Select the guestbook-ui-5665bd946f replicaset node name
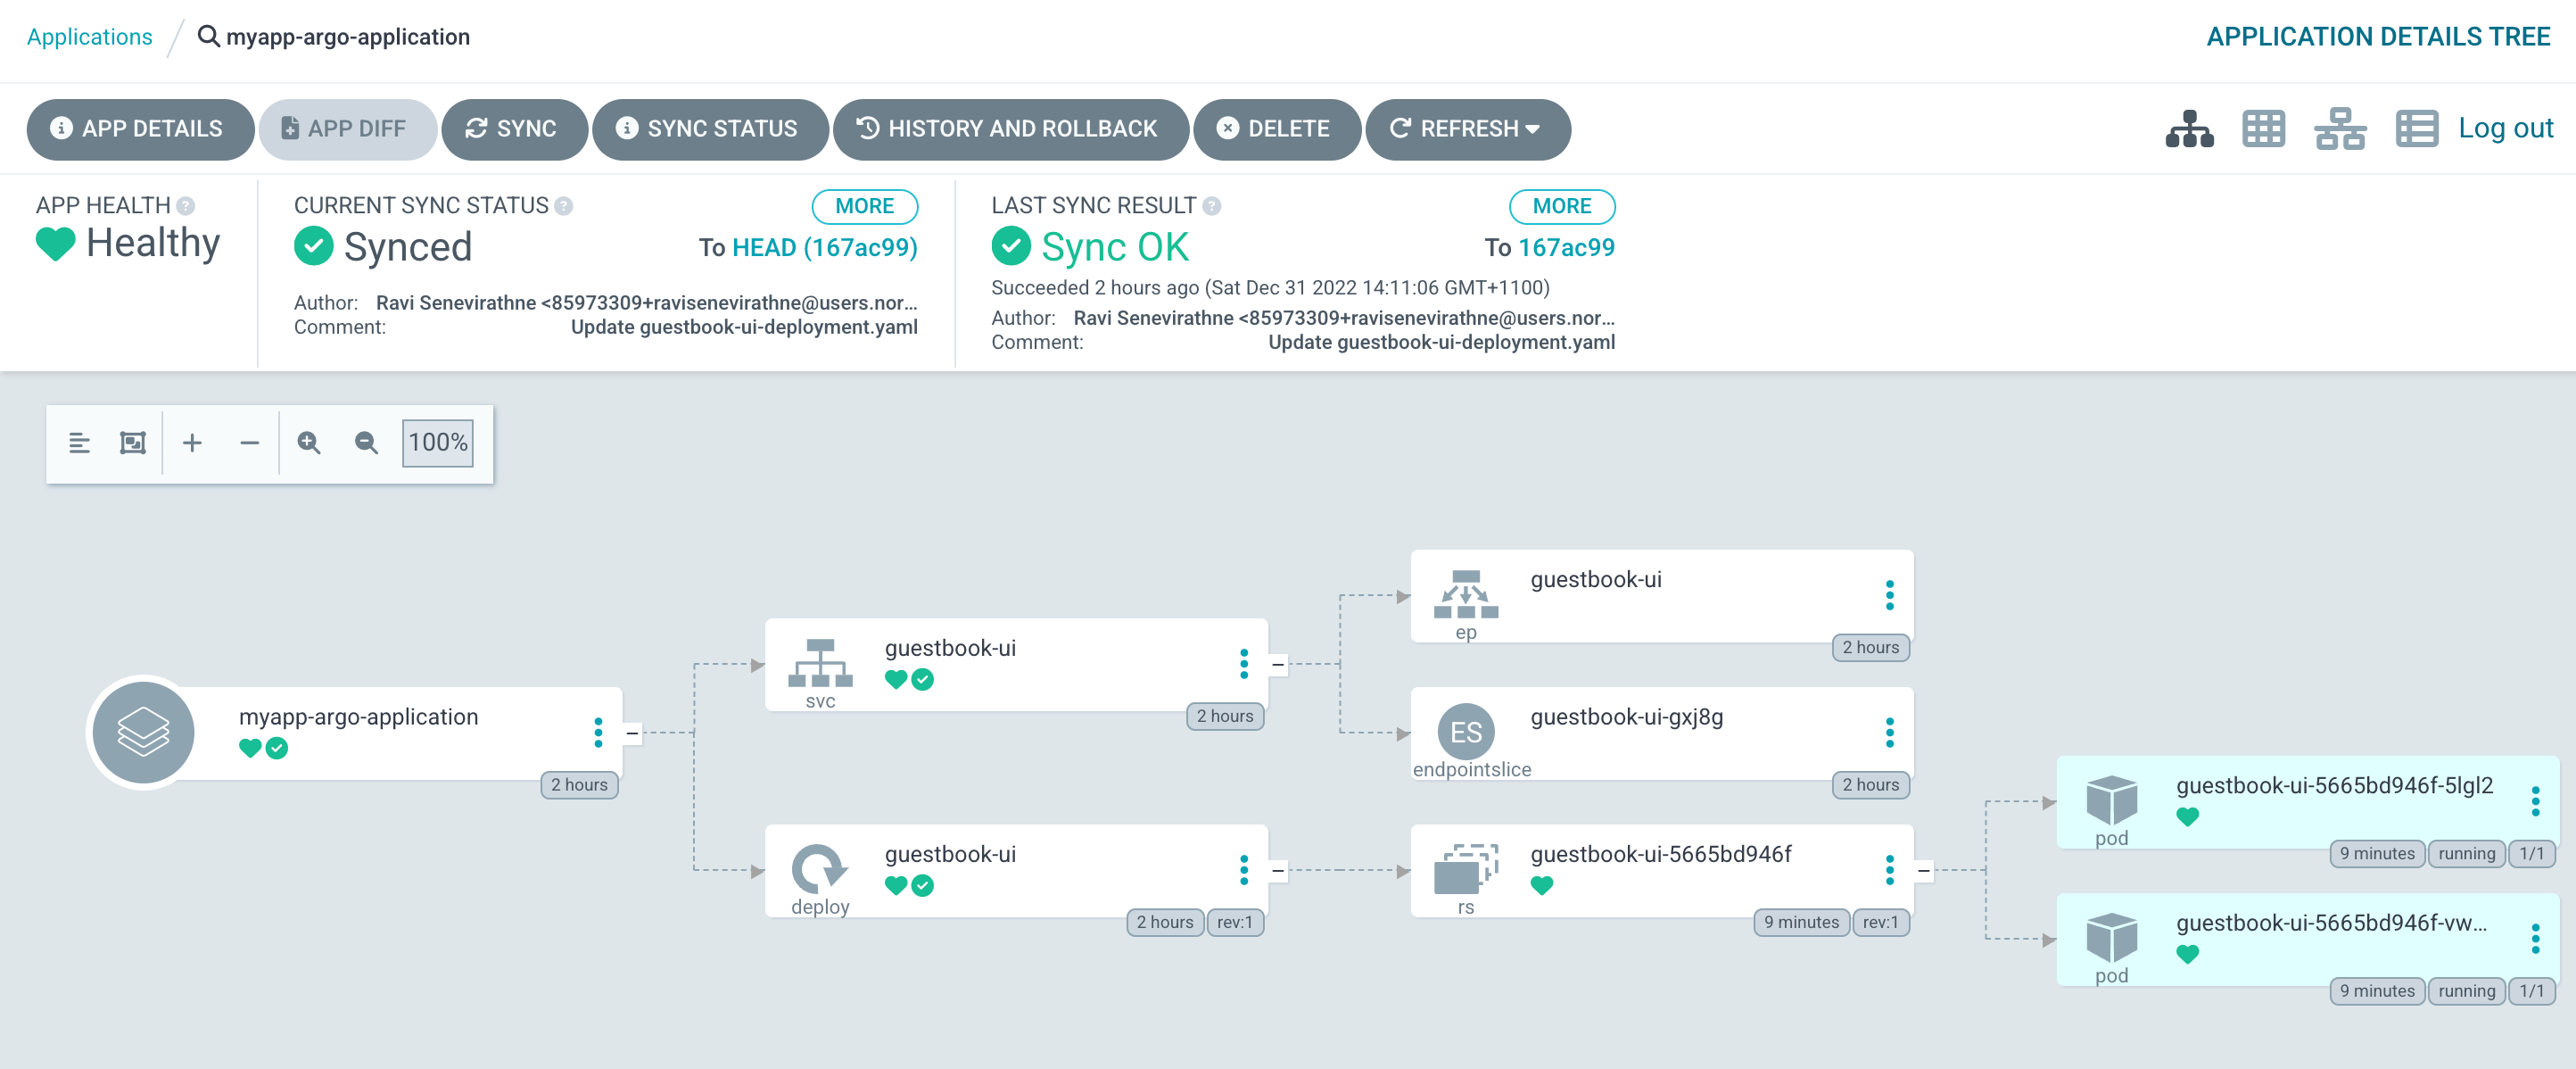This screenshot has height=1069, width=2576. click(1660, 854)
